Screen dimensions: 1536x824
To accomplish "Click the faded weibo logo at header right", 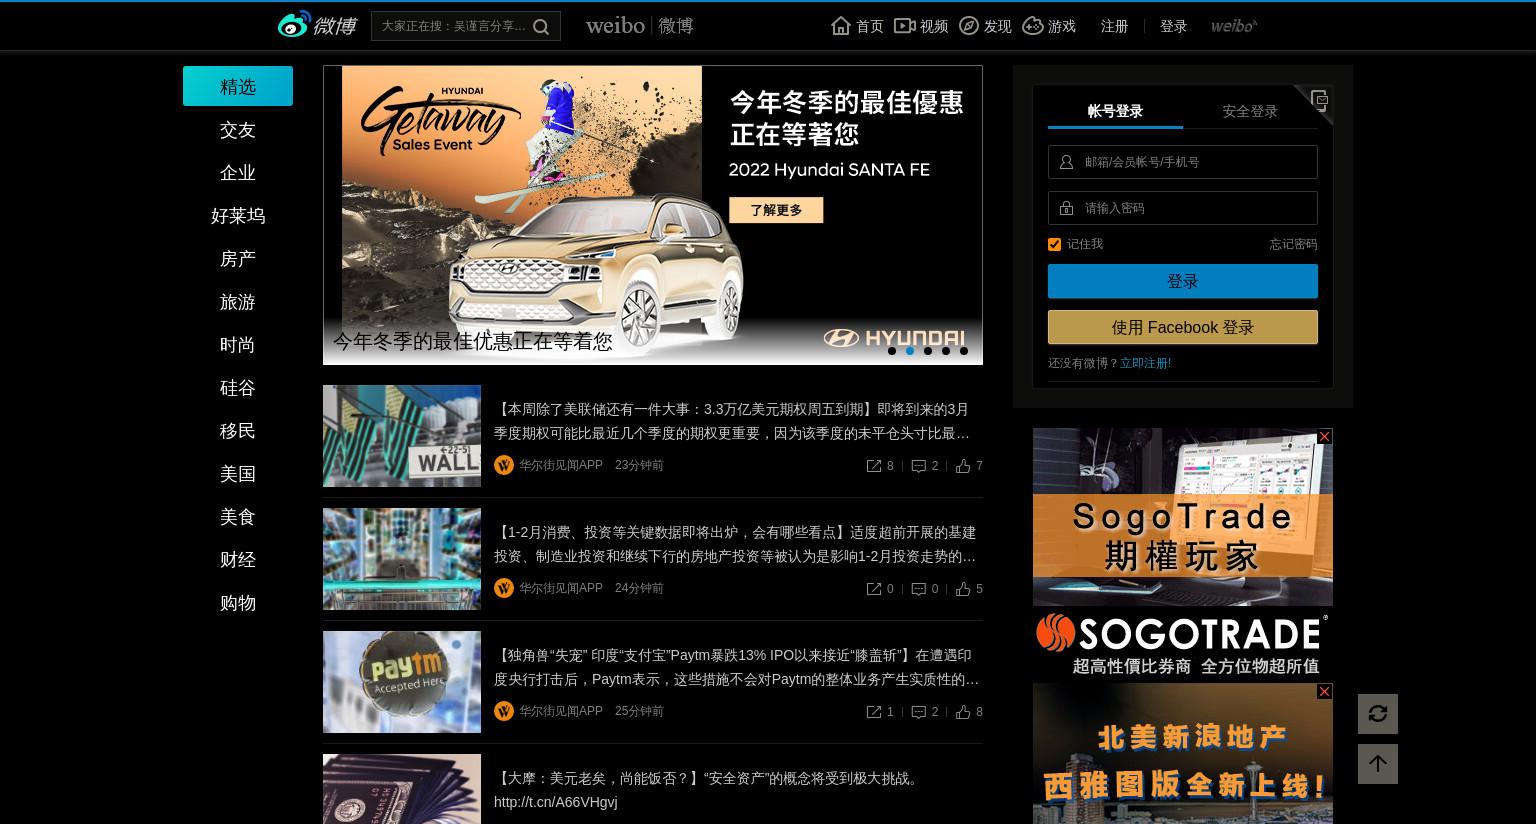I will pyautogui.click(x=1234, y=26).
